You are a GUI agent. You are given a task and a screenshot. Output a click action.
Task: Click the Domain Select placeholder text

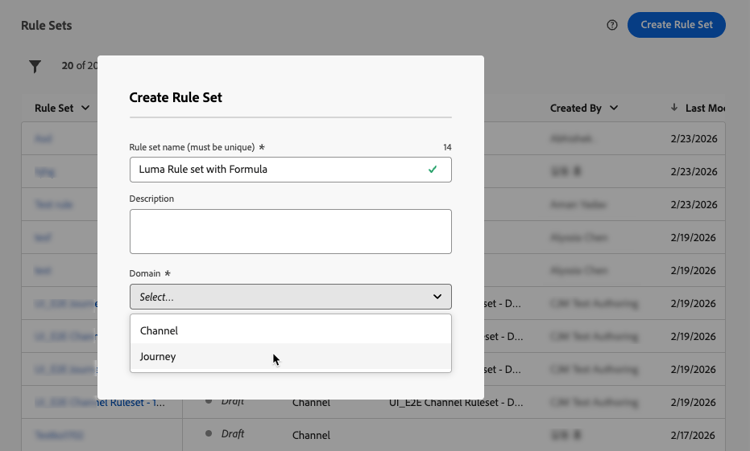(x=157, y=297)
